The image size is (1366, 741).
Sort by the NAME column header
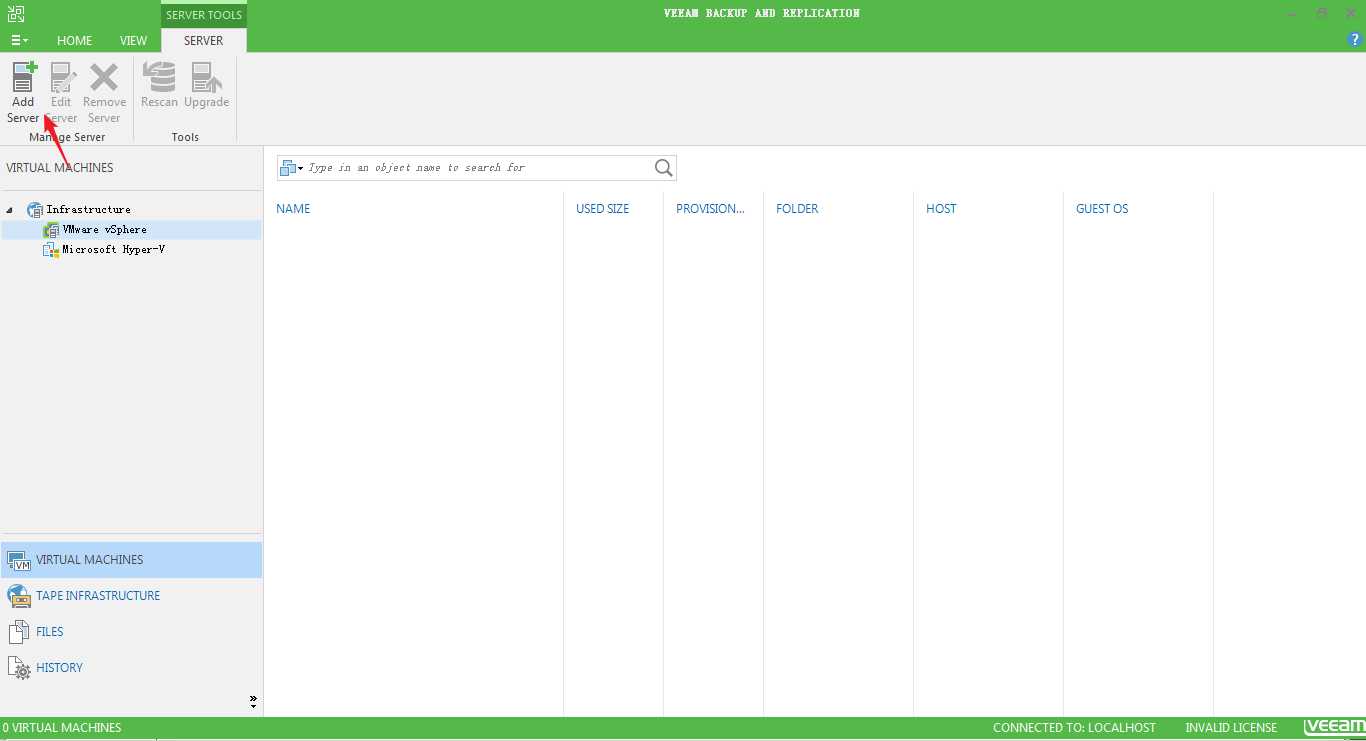coord(293,209)
